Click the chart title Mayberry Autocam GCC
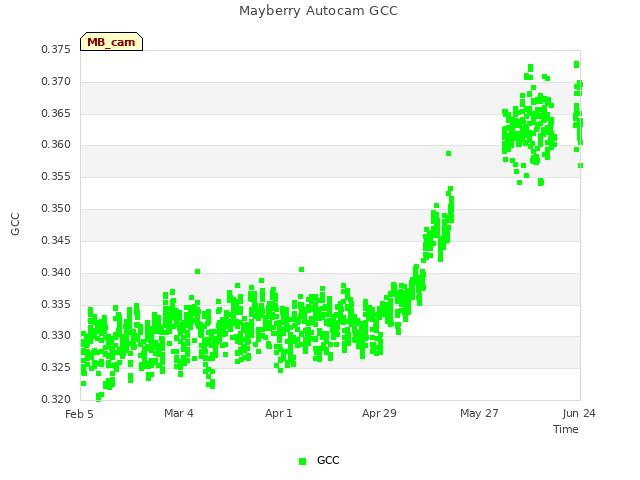The image size is (640, 480). pos(318,11)
